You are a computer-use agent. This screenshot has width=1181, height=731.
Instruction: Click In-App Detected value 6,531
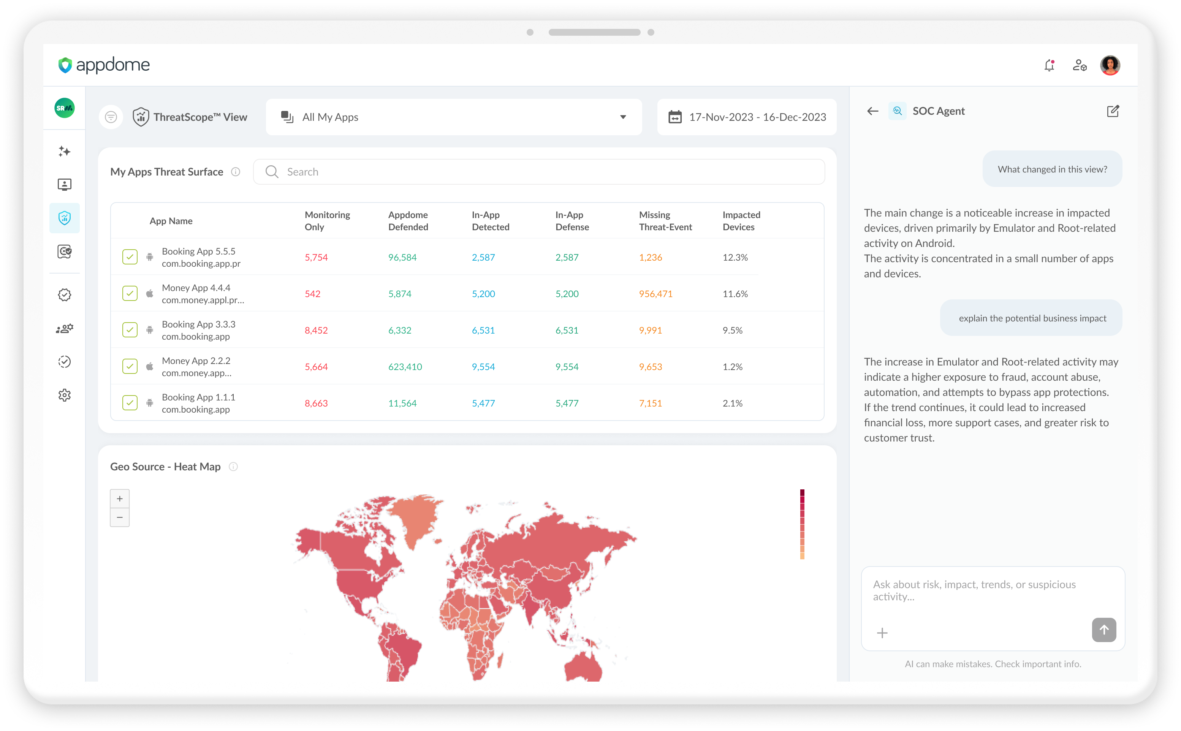[484, 330]
